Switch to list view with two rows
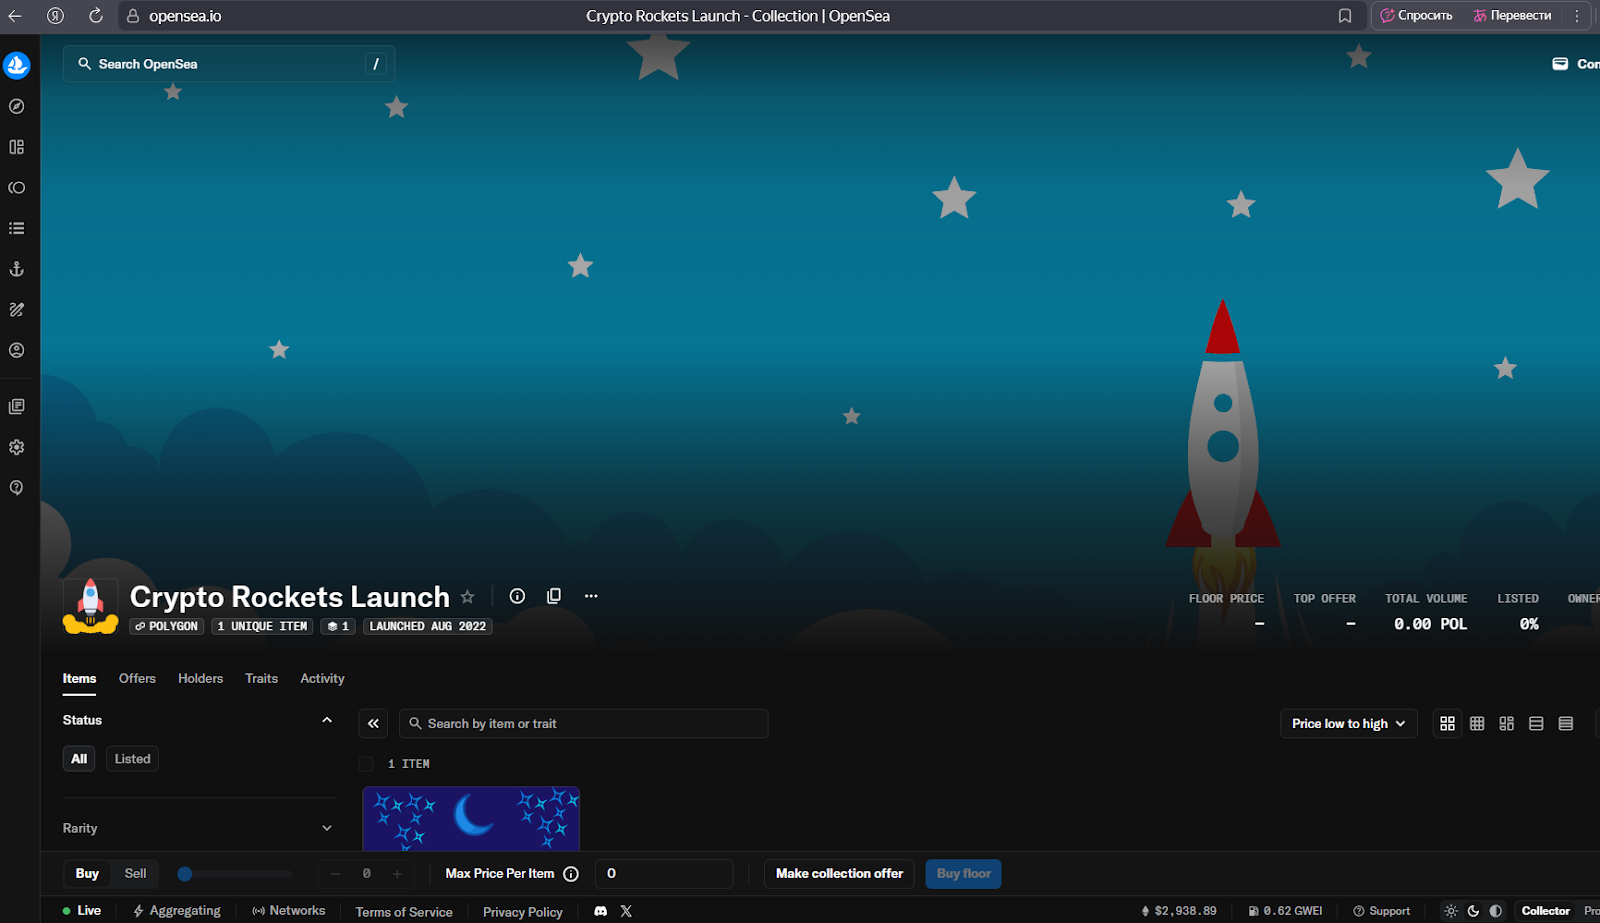Screen dimensions: 1600x923 tap(1536, 723)
